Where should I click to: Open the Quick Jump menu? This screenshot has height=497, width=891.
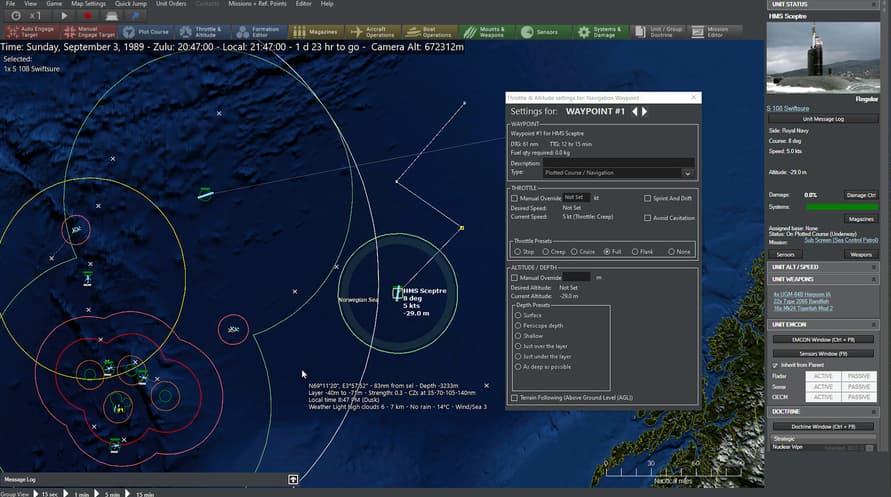click(131, 3)
